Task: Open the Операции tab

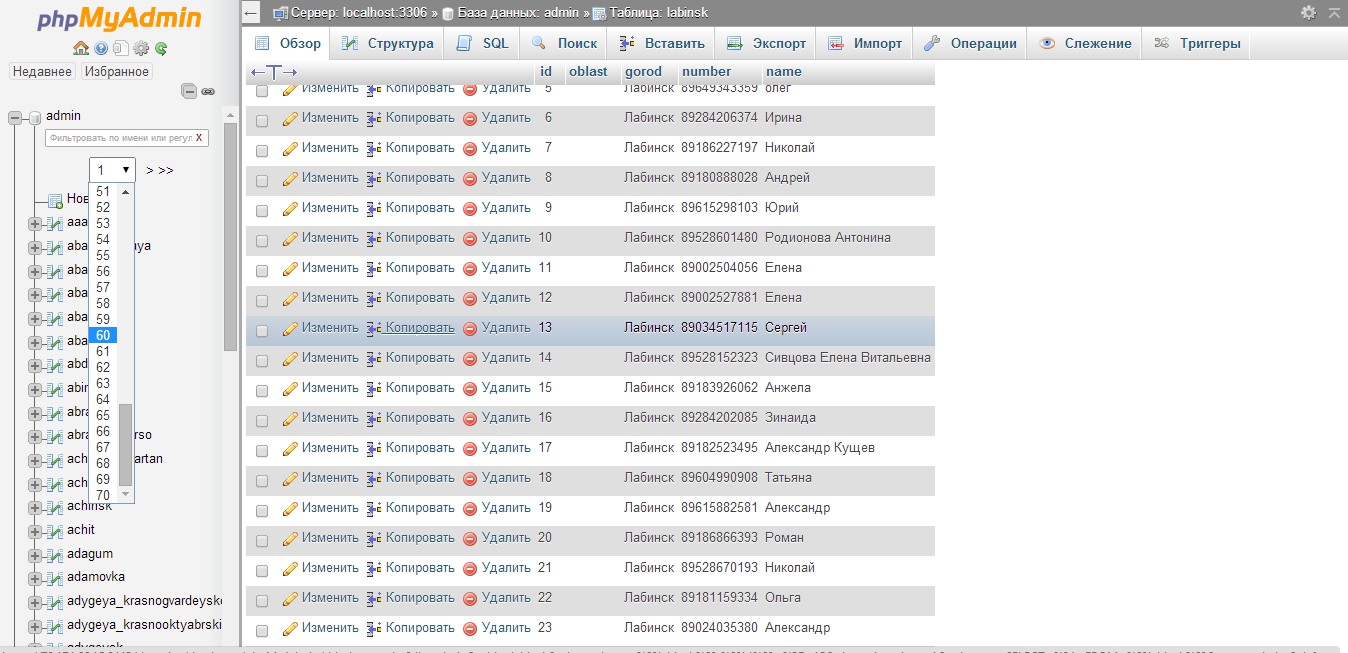Action: point(970,43)
